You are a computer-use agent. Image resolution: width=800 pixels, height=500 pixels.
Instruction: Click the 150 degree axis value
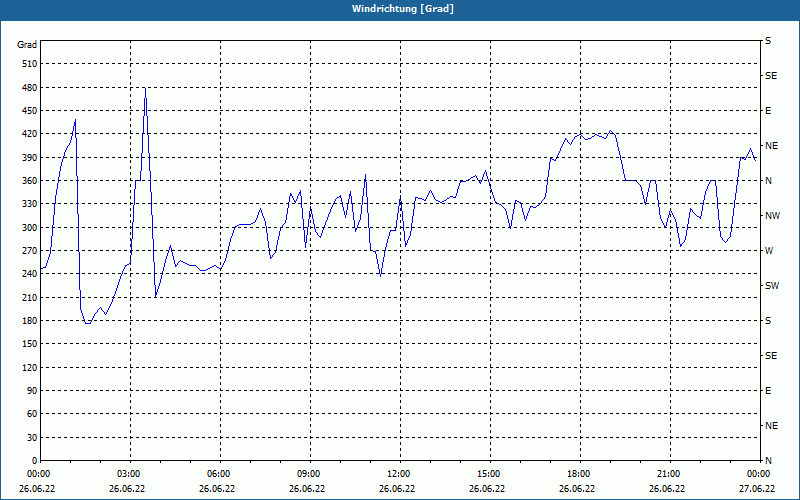pos(29,344)
